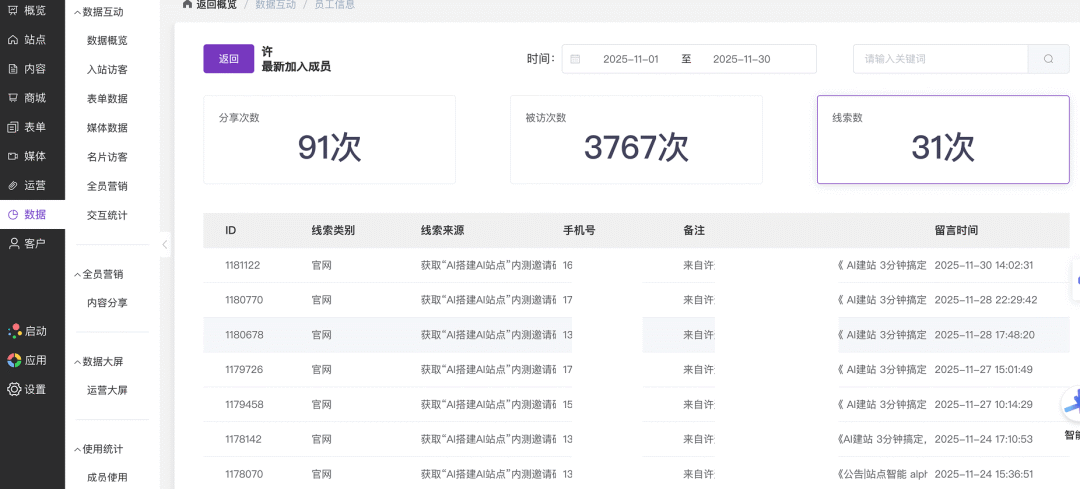
Task: Collapse the 数据大屏 menu group
Action: click(x=100, y=361)
